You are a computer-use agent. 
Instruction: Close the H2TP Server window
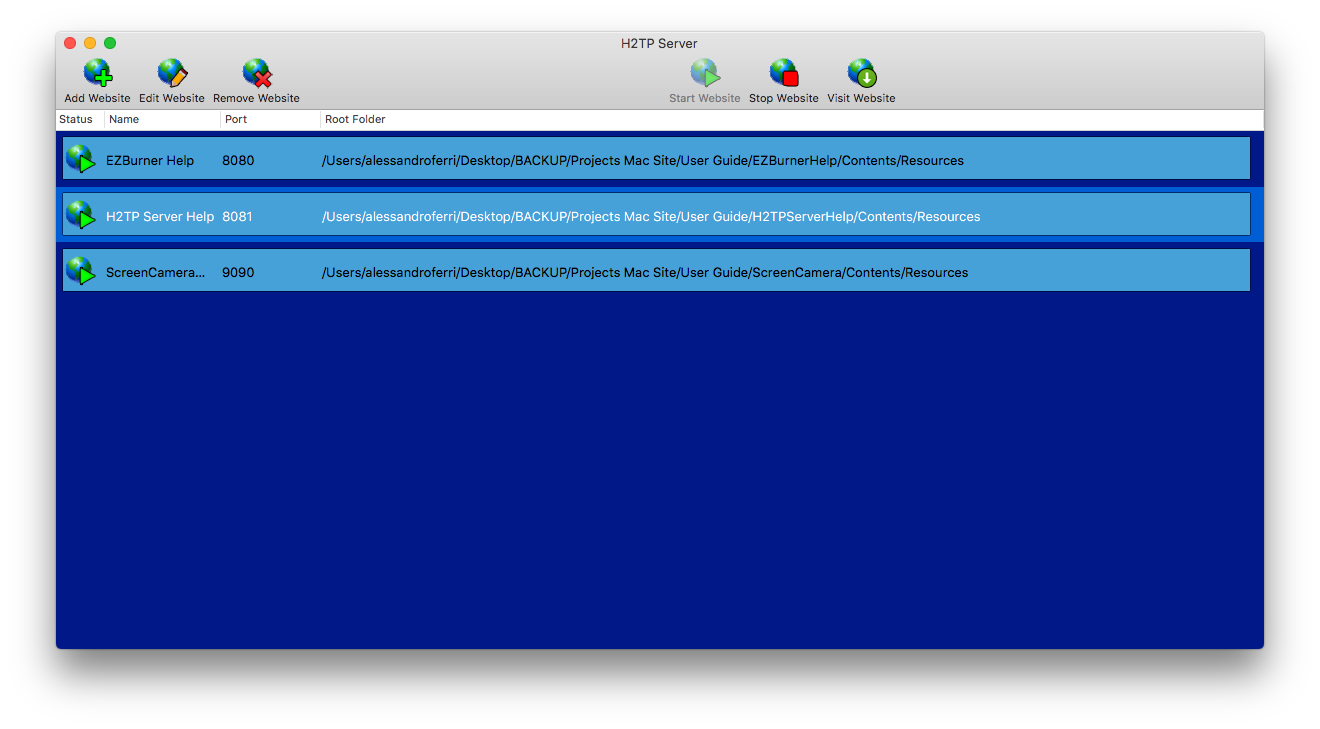click(x=70, y=43)
